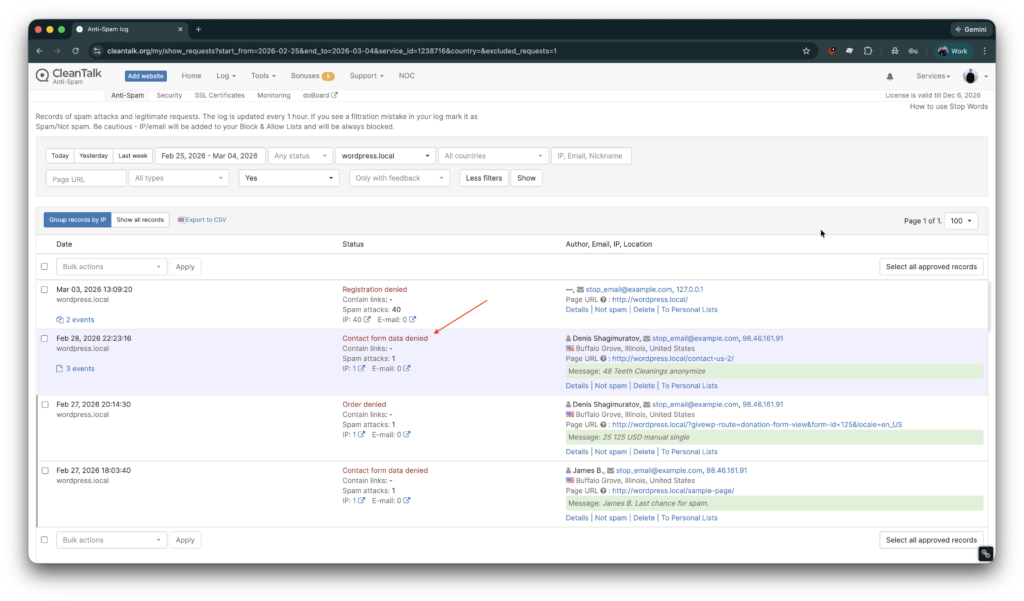Select the checkbox for the Feb 28 record
This screenshot has height=601, width=1024.
tap(44, 338)
